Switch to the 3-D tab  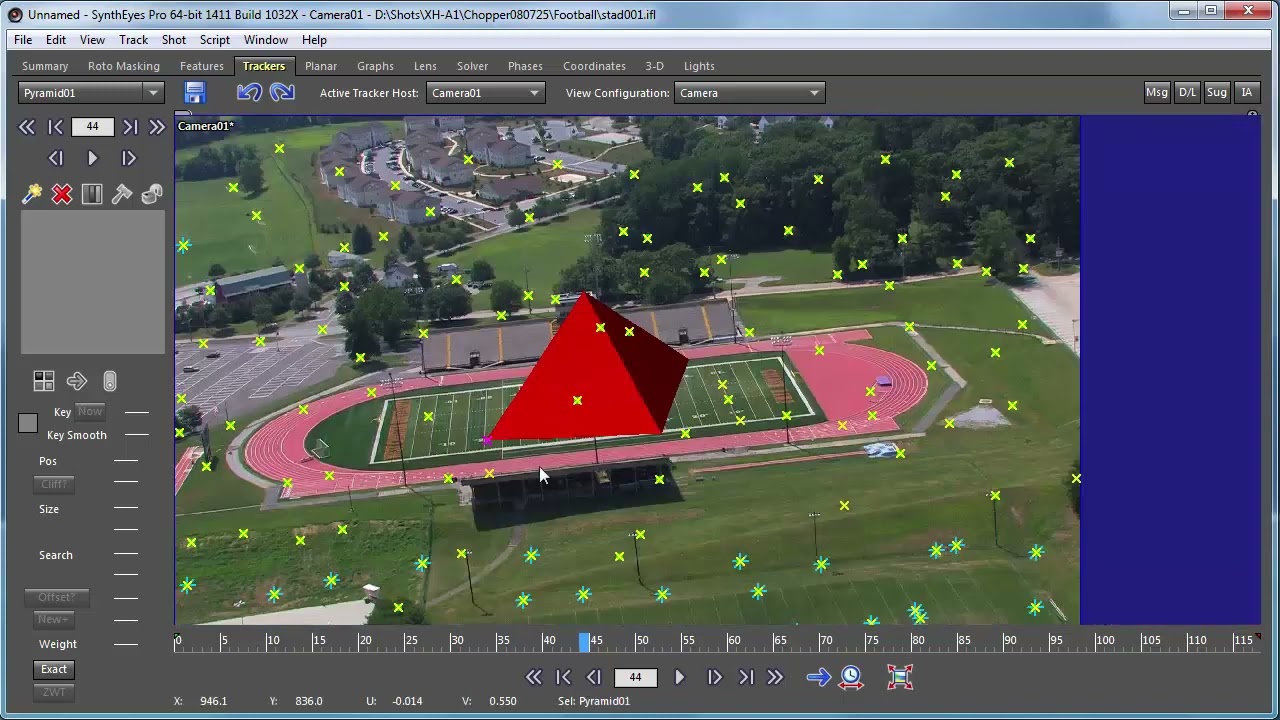point(654,66)
